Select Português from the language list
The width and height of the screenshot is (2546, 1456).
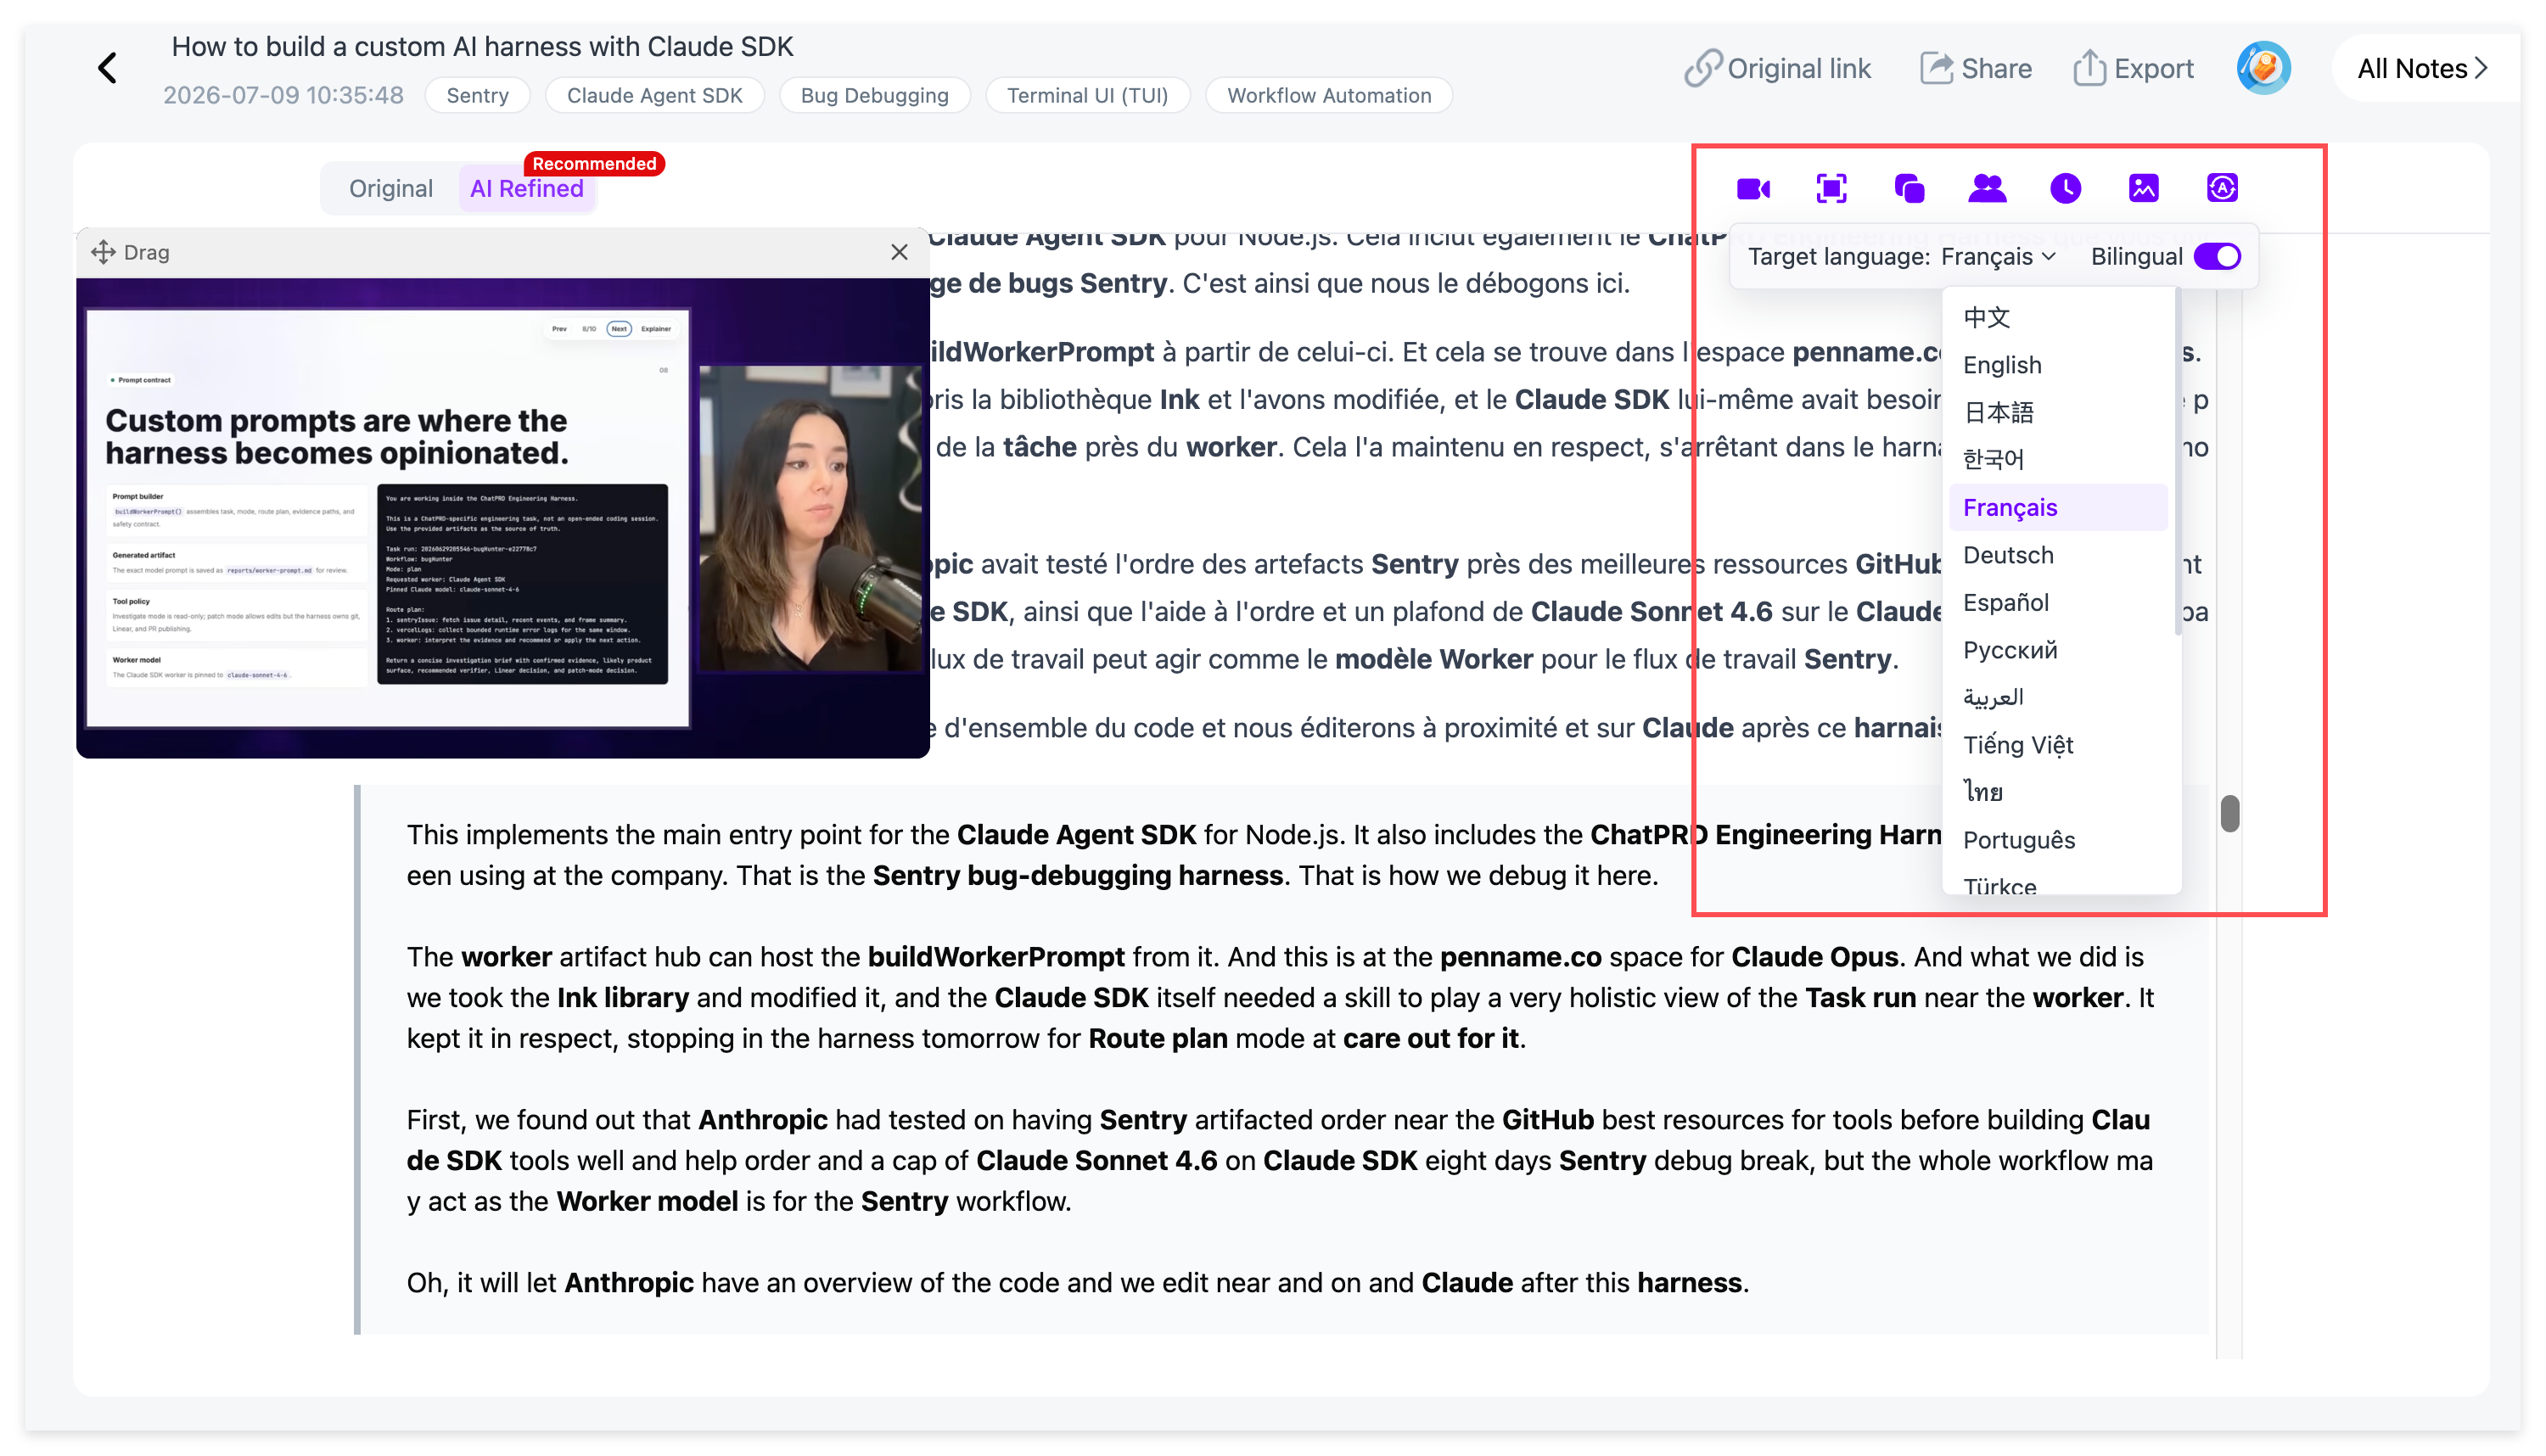click(x=2057, y=840)
